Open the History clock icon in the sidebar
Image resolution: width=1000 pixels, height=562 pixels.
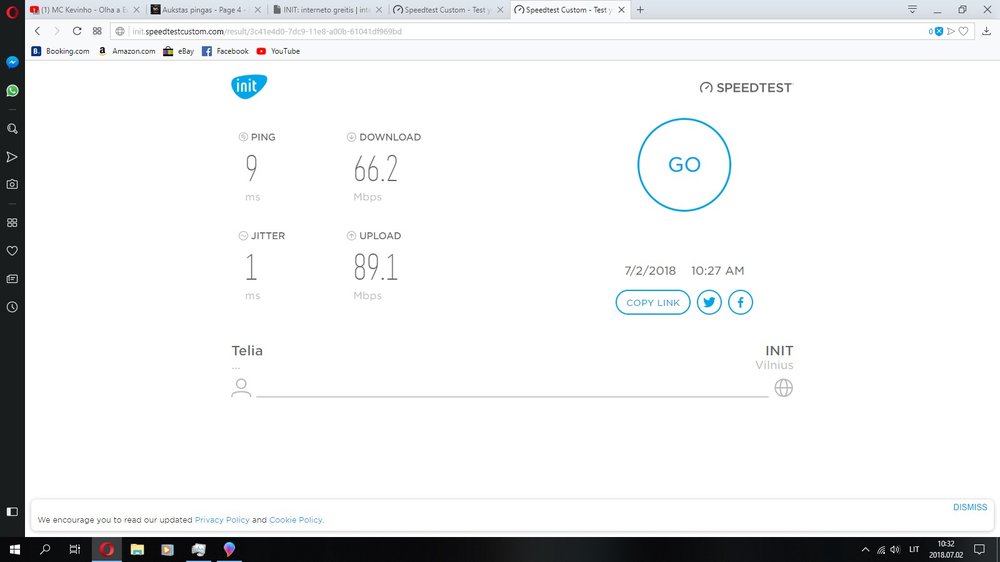[12, 307]
